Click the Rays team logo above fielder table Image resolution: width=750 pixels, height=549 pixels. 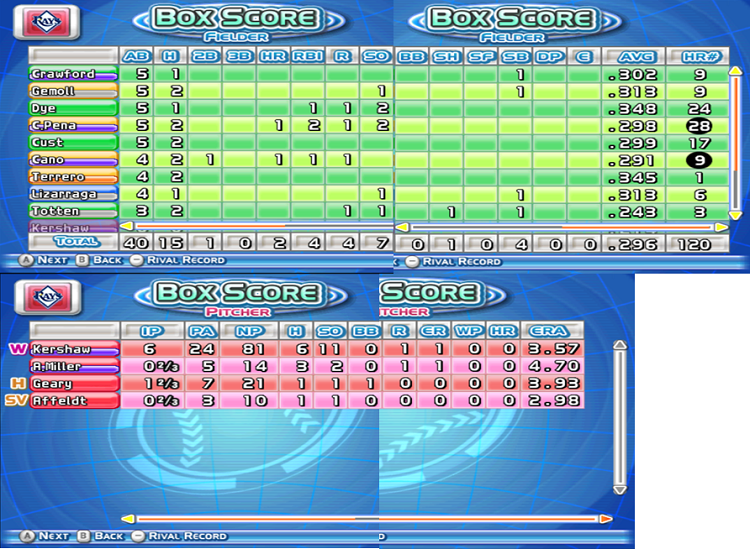tap(47, 22)
